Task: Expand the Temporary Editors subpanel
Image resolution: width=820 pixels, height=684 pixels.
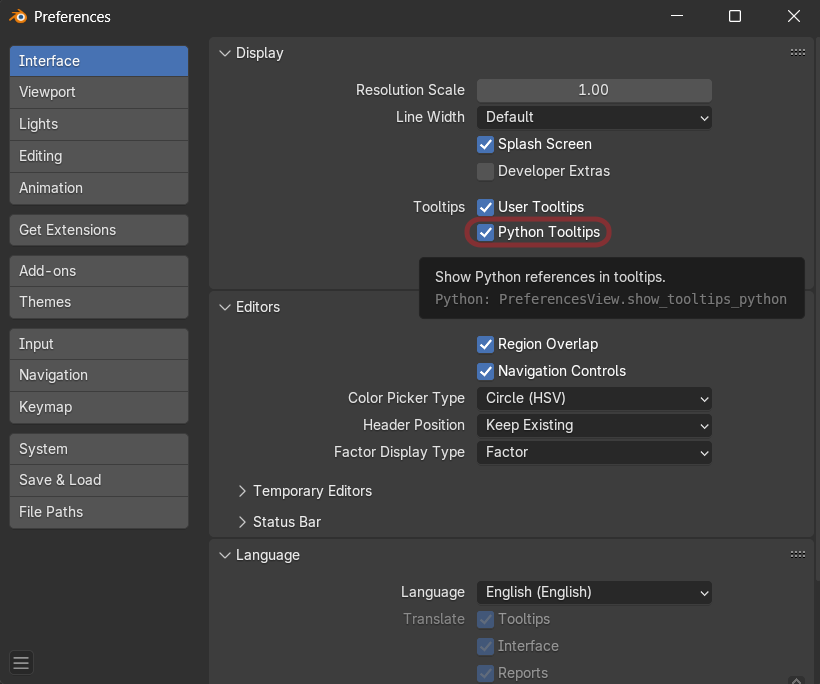Action: click(x=242, y=491)
